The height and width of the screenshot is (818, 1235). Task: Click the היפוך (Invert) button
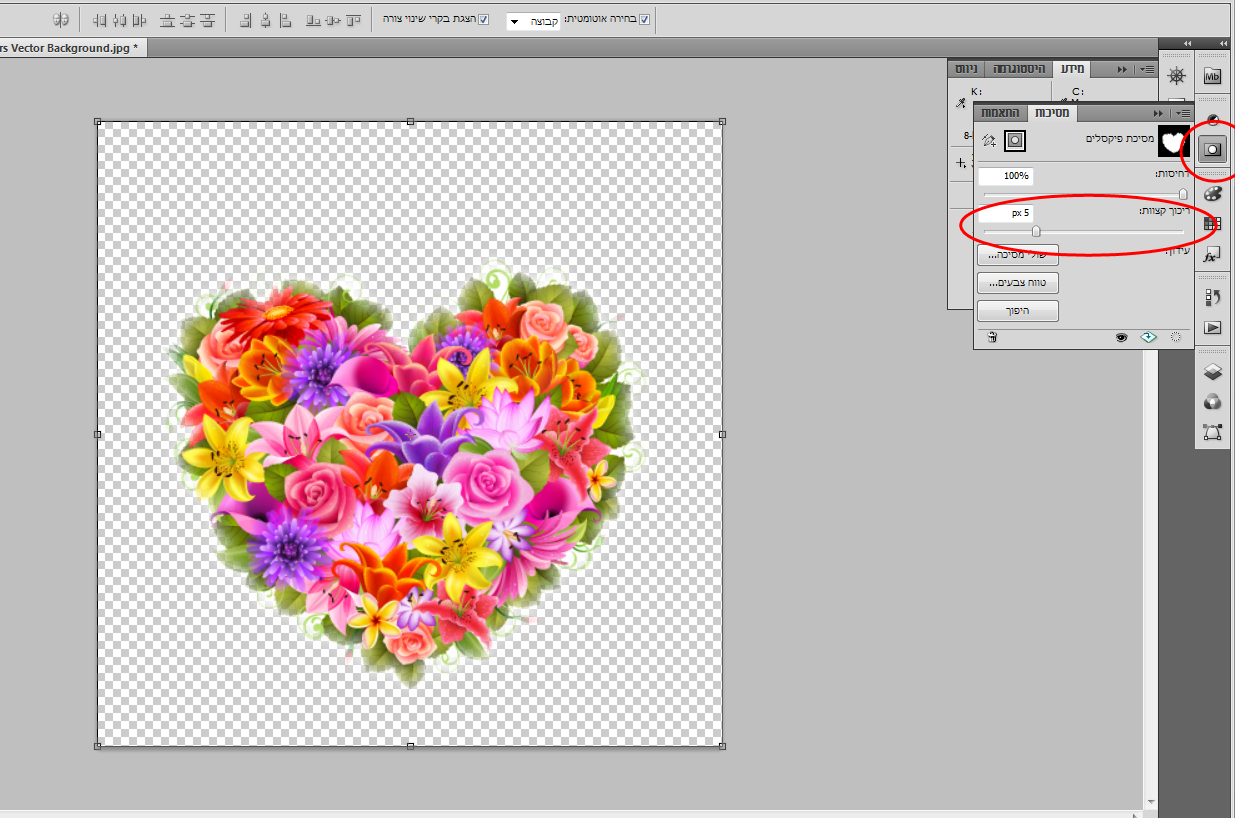tap(1018, 311)
